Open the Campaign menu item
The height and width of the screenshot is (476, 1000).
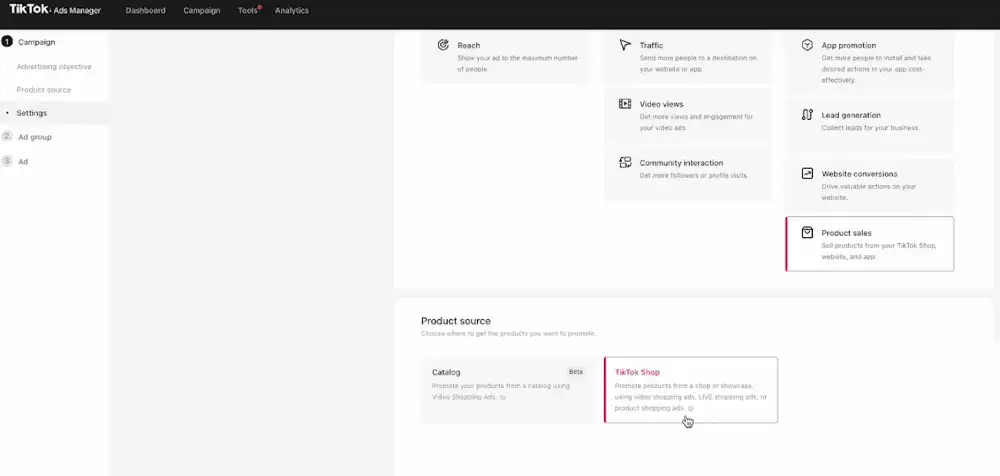(x=202, y=11)
